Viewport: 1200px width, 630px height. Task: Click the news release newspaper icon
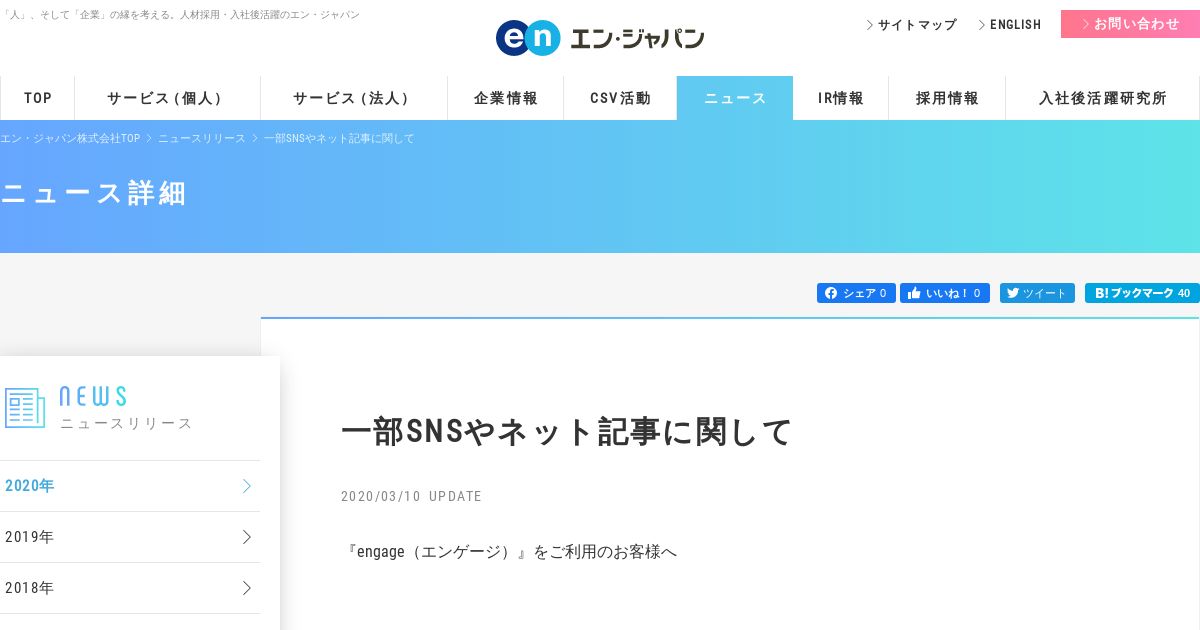[25, 408]
